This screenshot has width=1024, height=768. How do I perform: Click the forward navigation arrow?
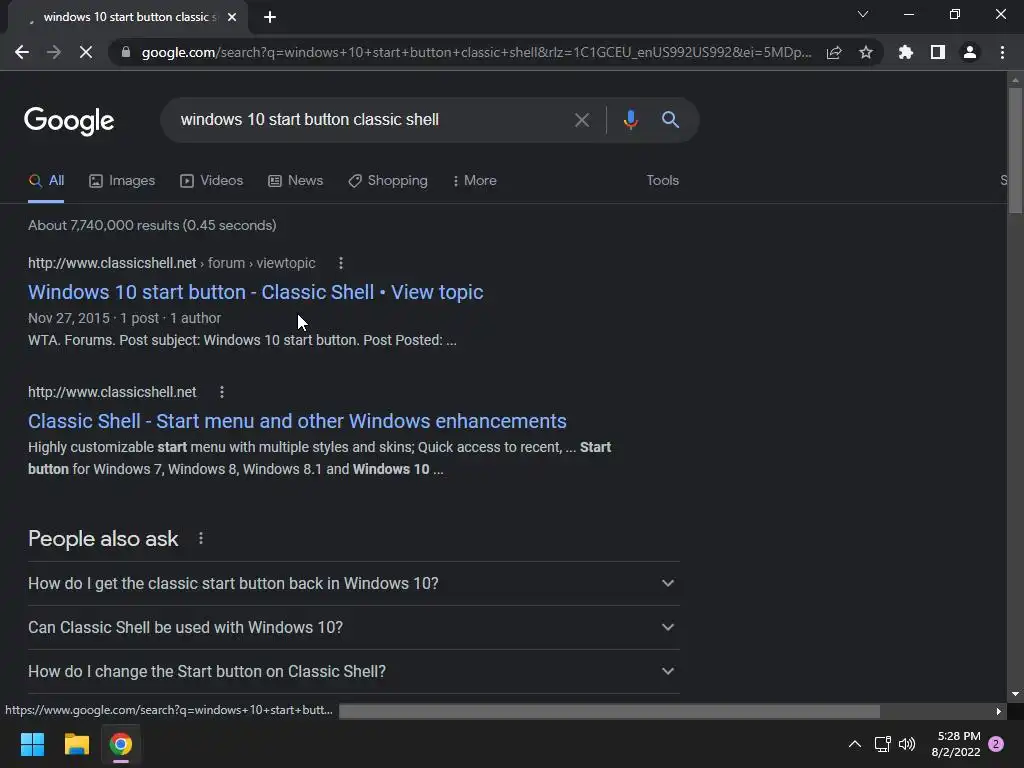point(54,52)
